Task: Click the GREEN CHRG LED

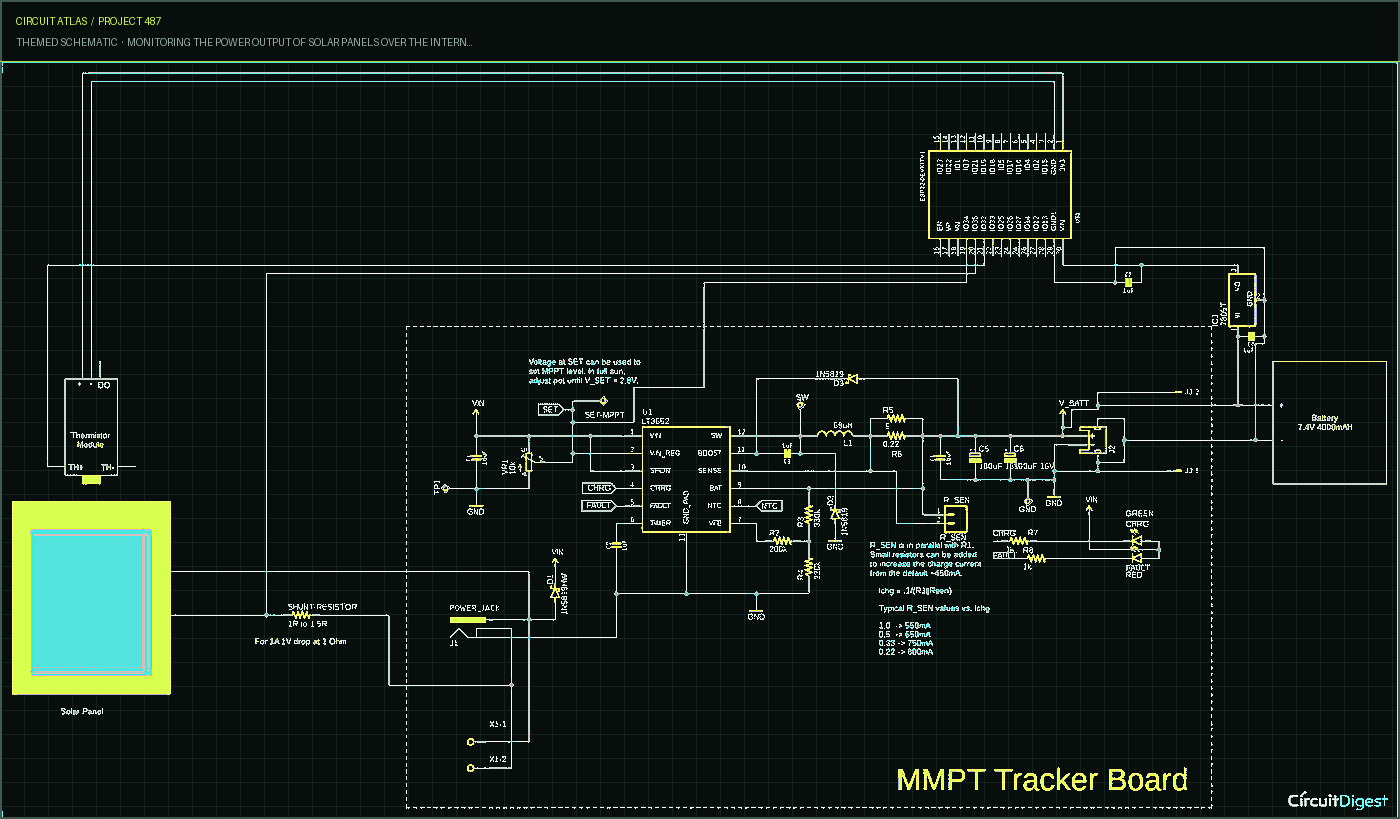Action: coord(1136,541)
